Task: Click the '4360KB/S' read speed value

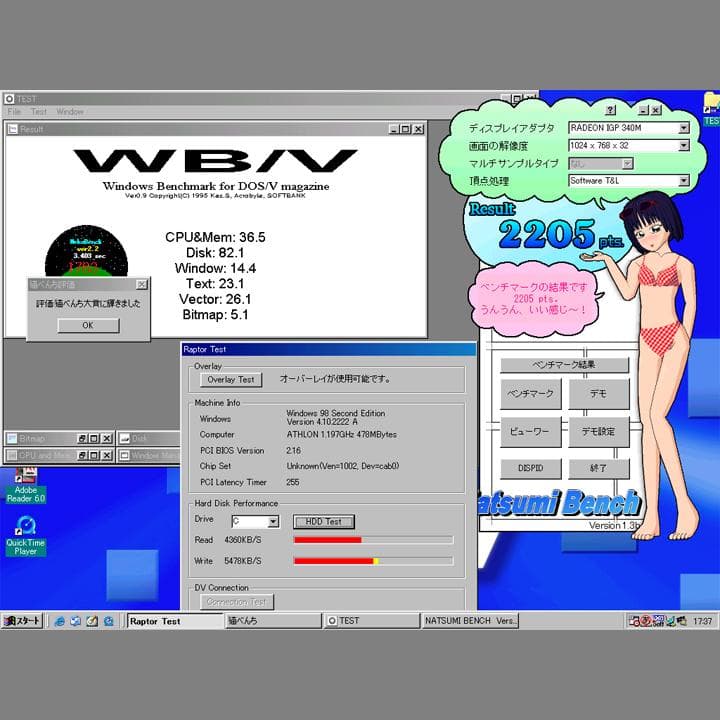Action: pyautogui.click(x=243, y=540)
